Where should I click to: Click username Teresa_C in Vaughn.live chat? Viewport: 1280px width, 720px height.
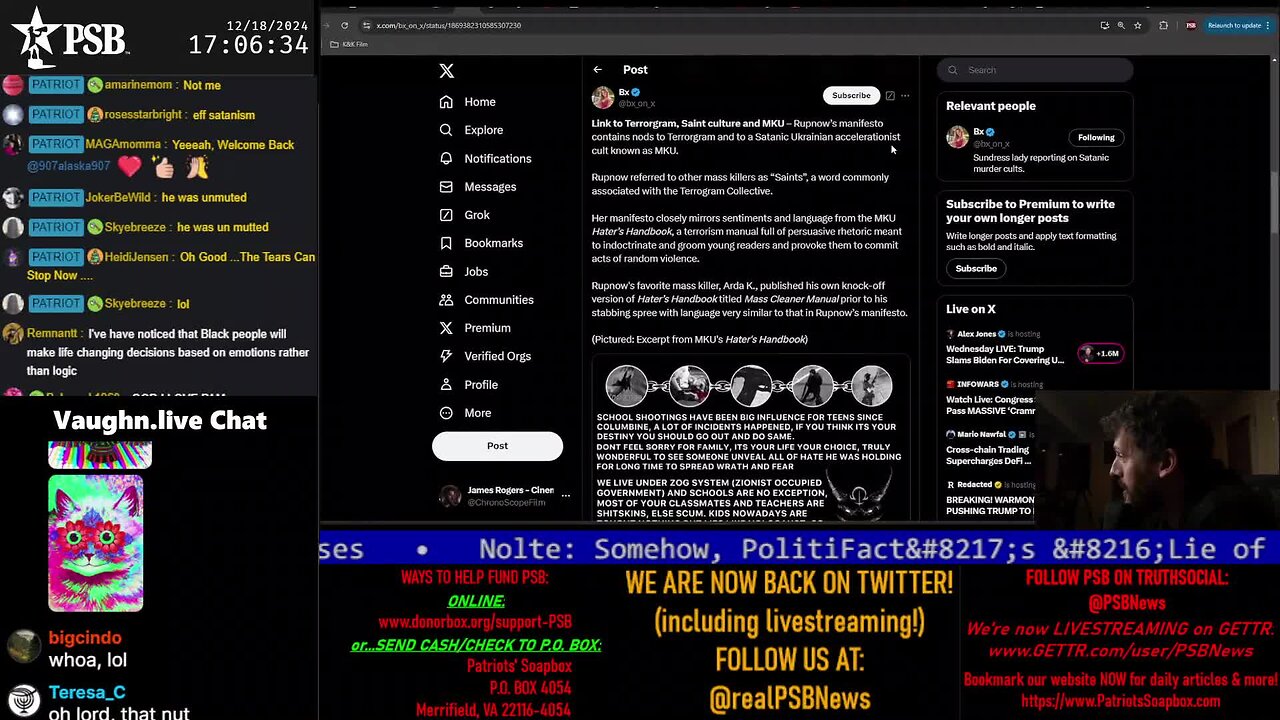pyautogui.click(x=87, y=692)
